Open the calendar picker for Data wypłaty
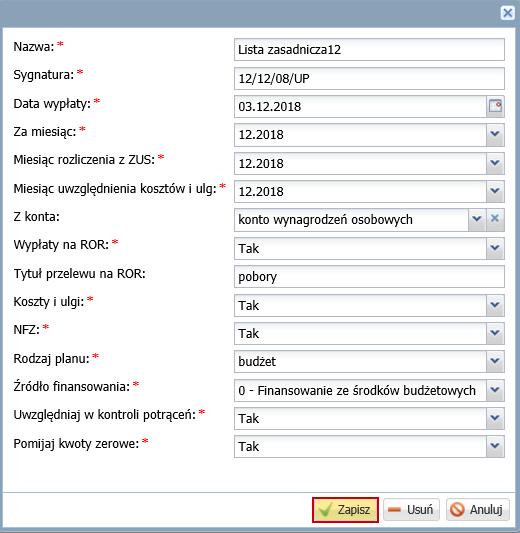 [495, 106]
